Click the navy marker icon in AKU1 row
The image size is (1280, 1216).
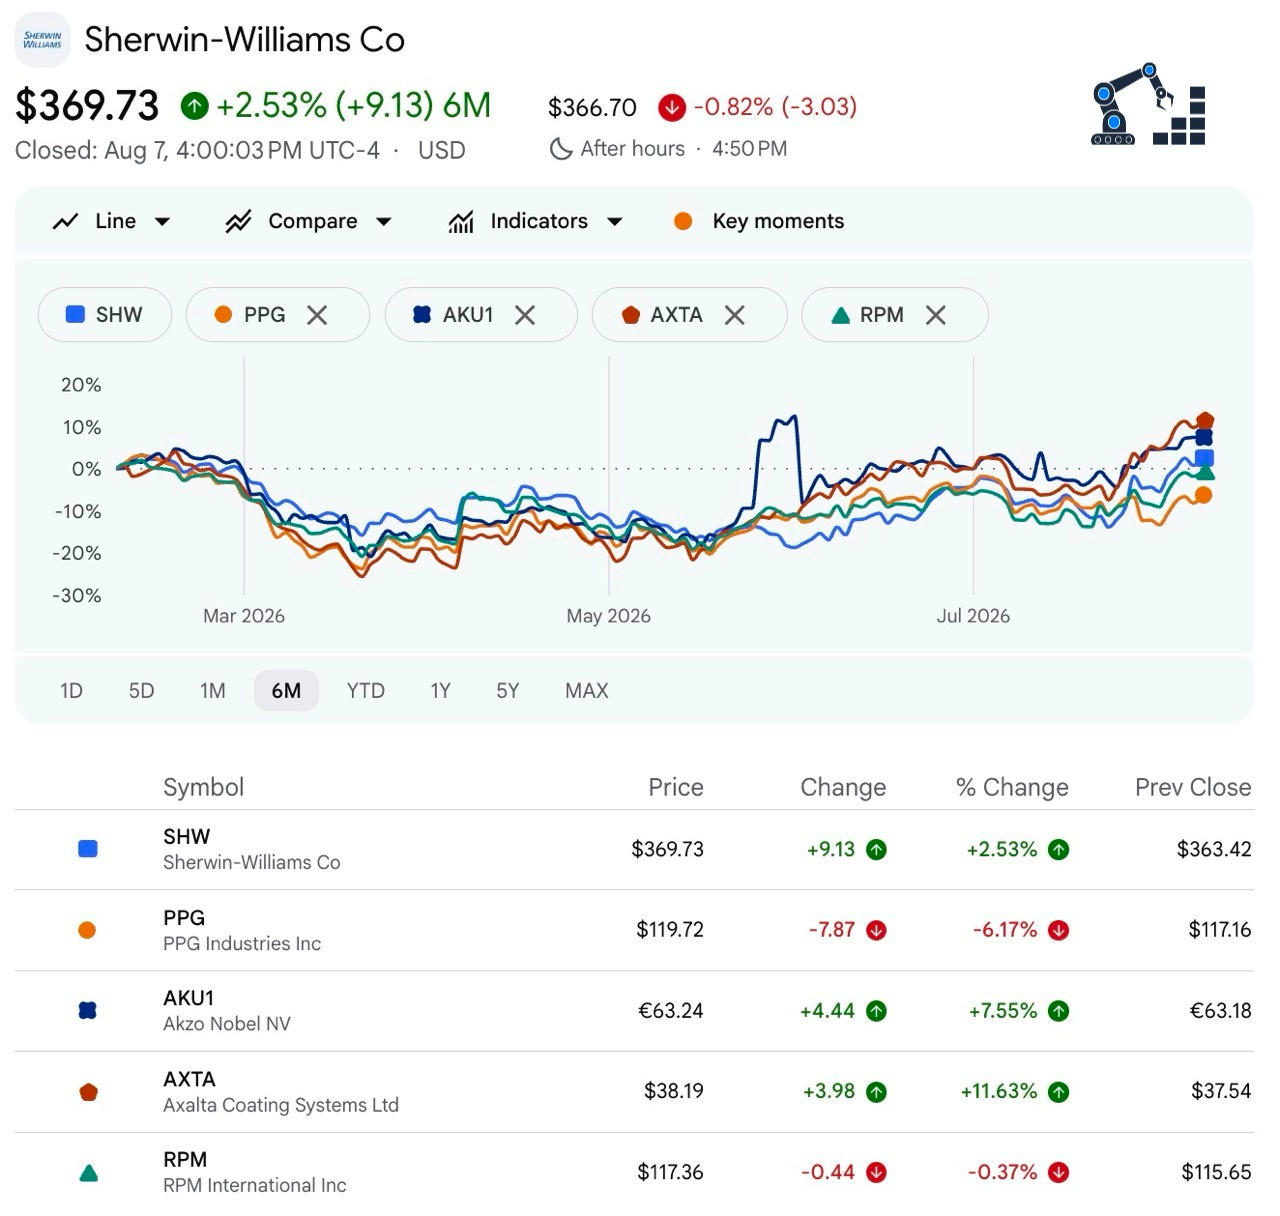point(88,1011)
